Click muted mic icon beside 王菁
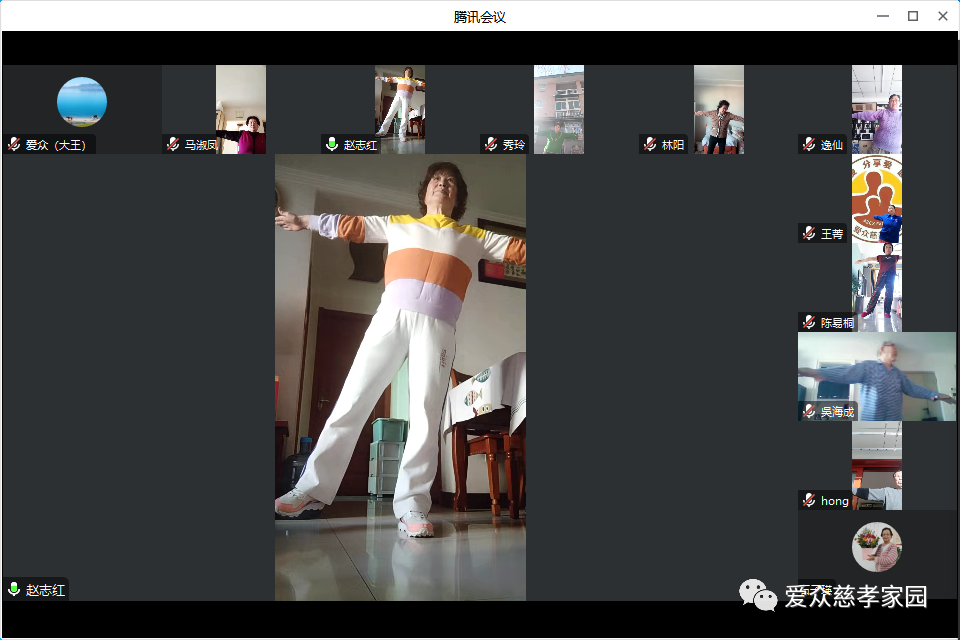This screenshot has height=640, width=960. pyautogui.click(x=809, y=234)
